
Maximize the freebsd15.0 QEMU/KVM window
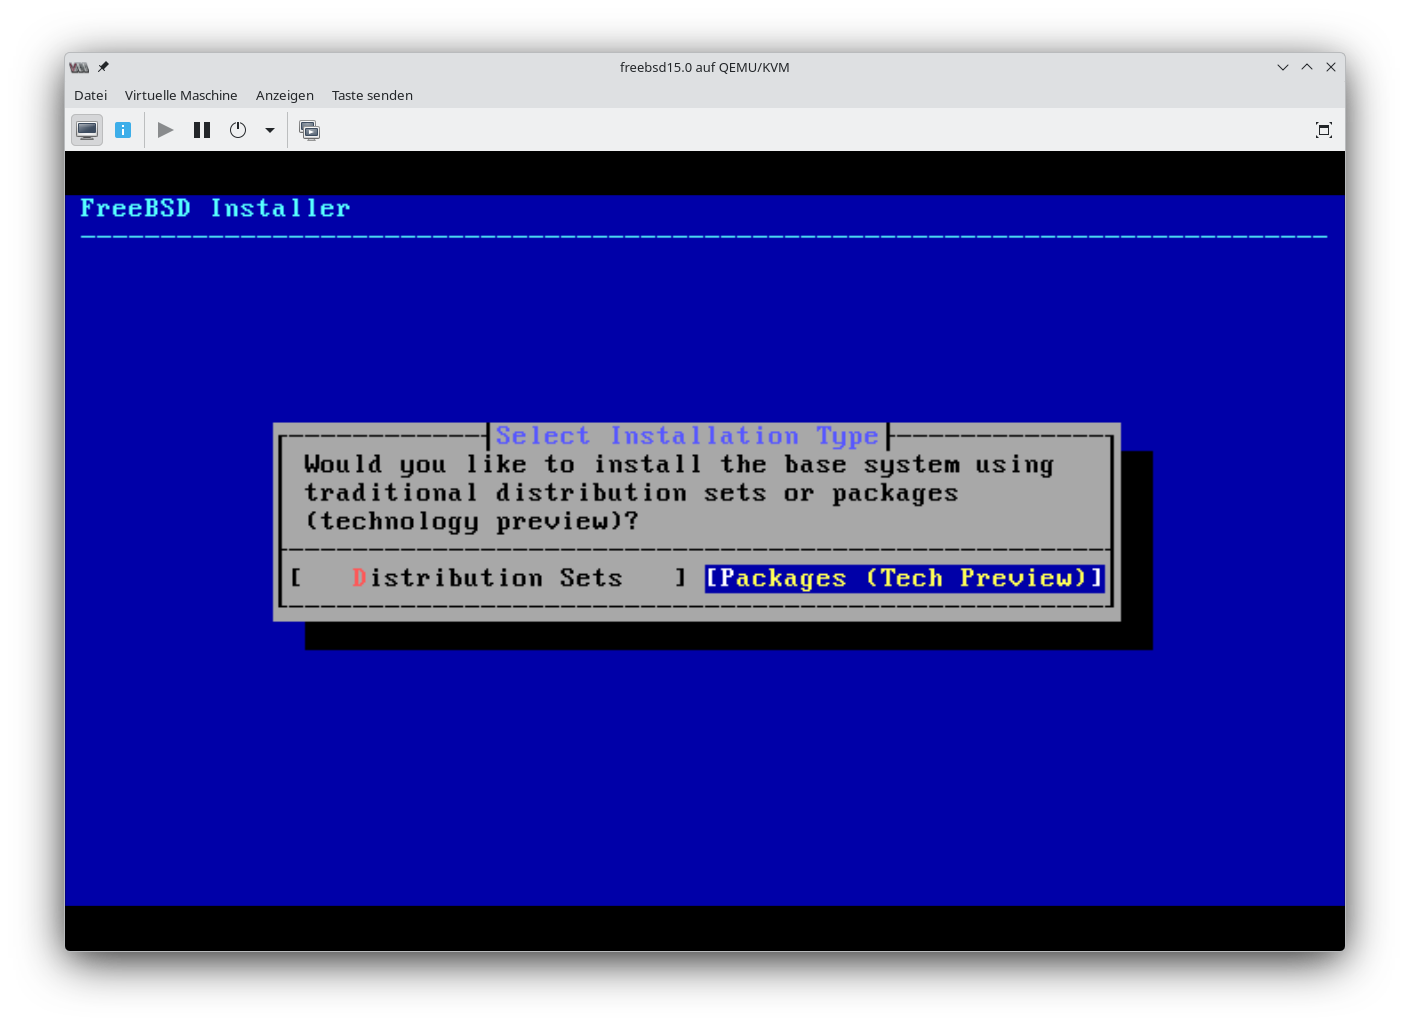(1306, 67)
